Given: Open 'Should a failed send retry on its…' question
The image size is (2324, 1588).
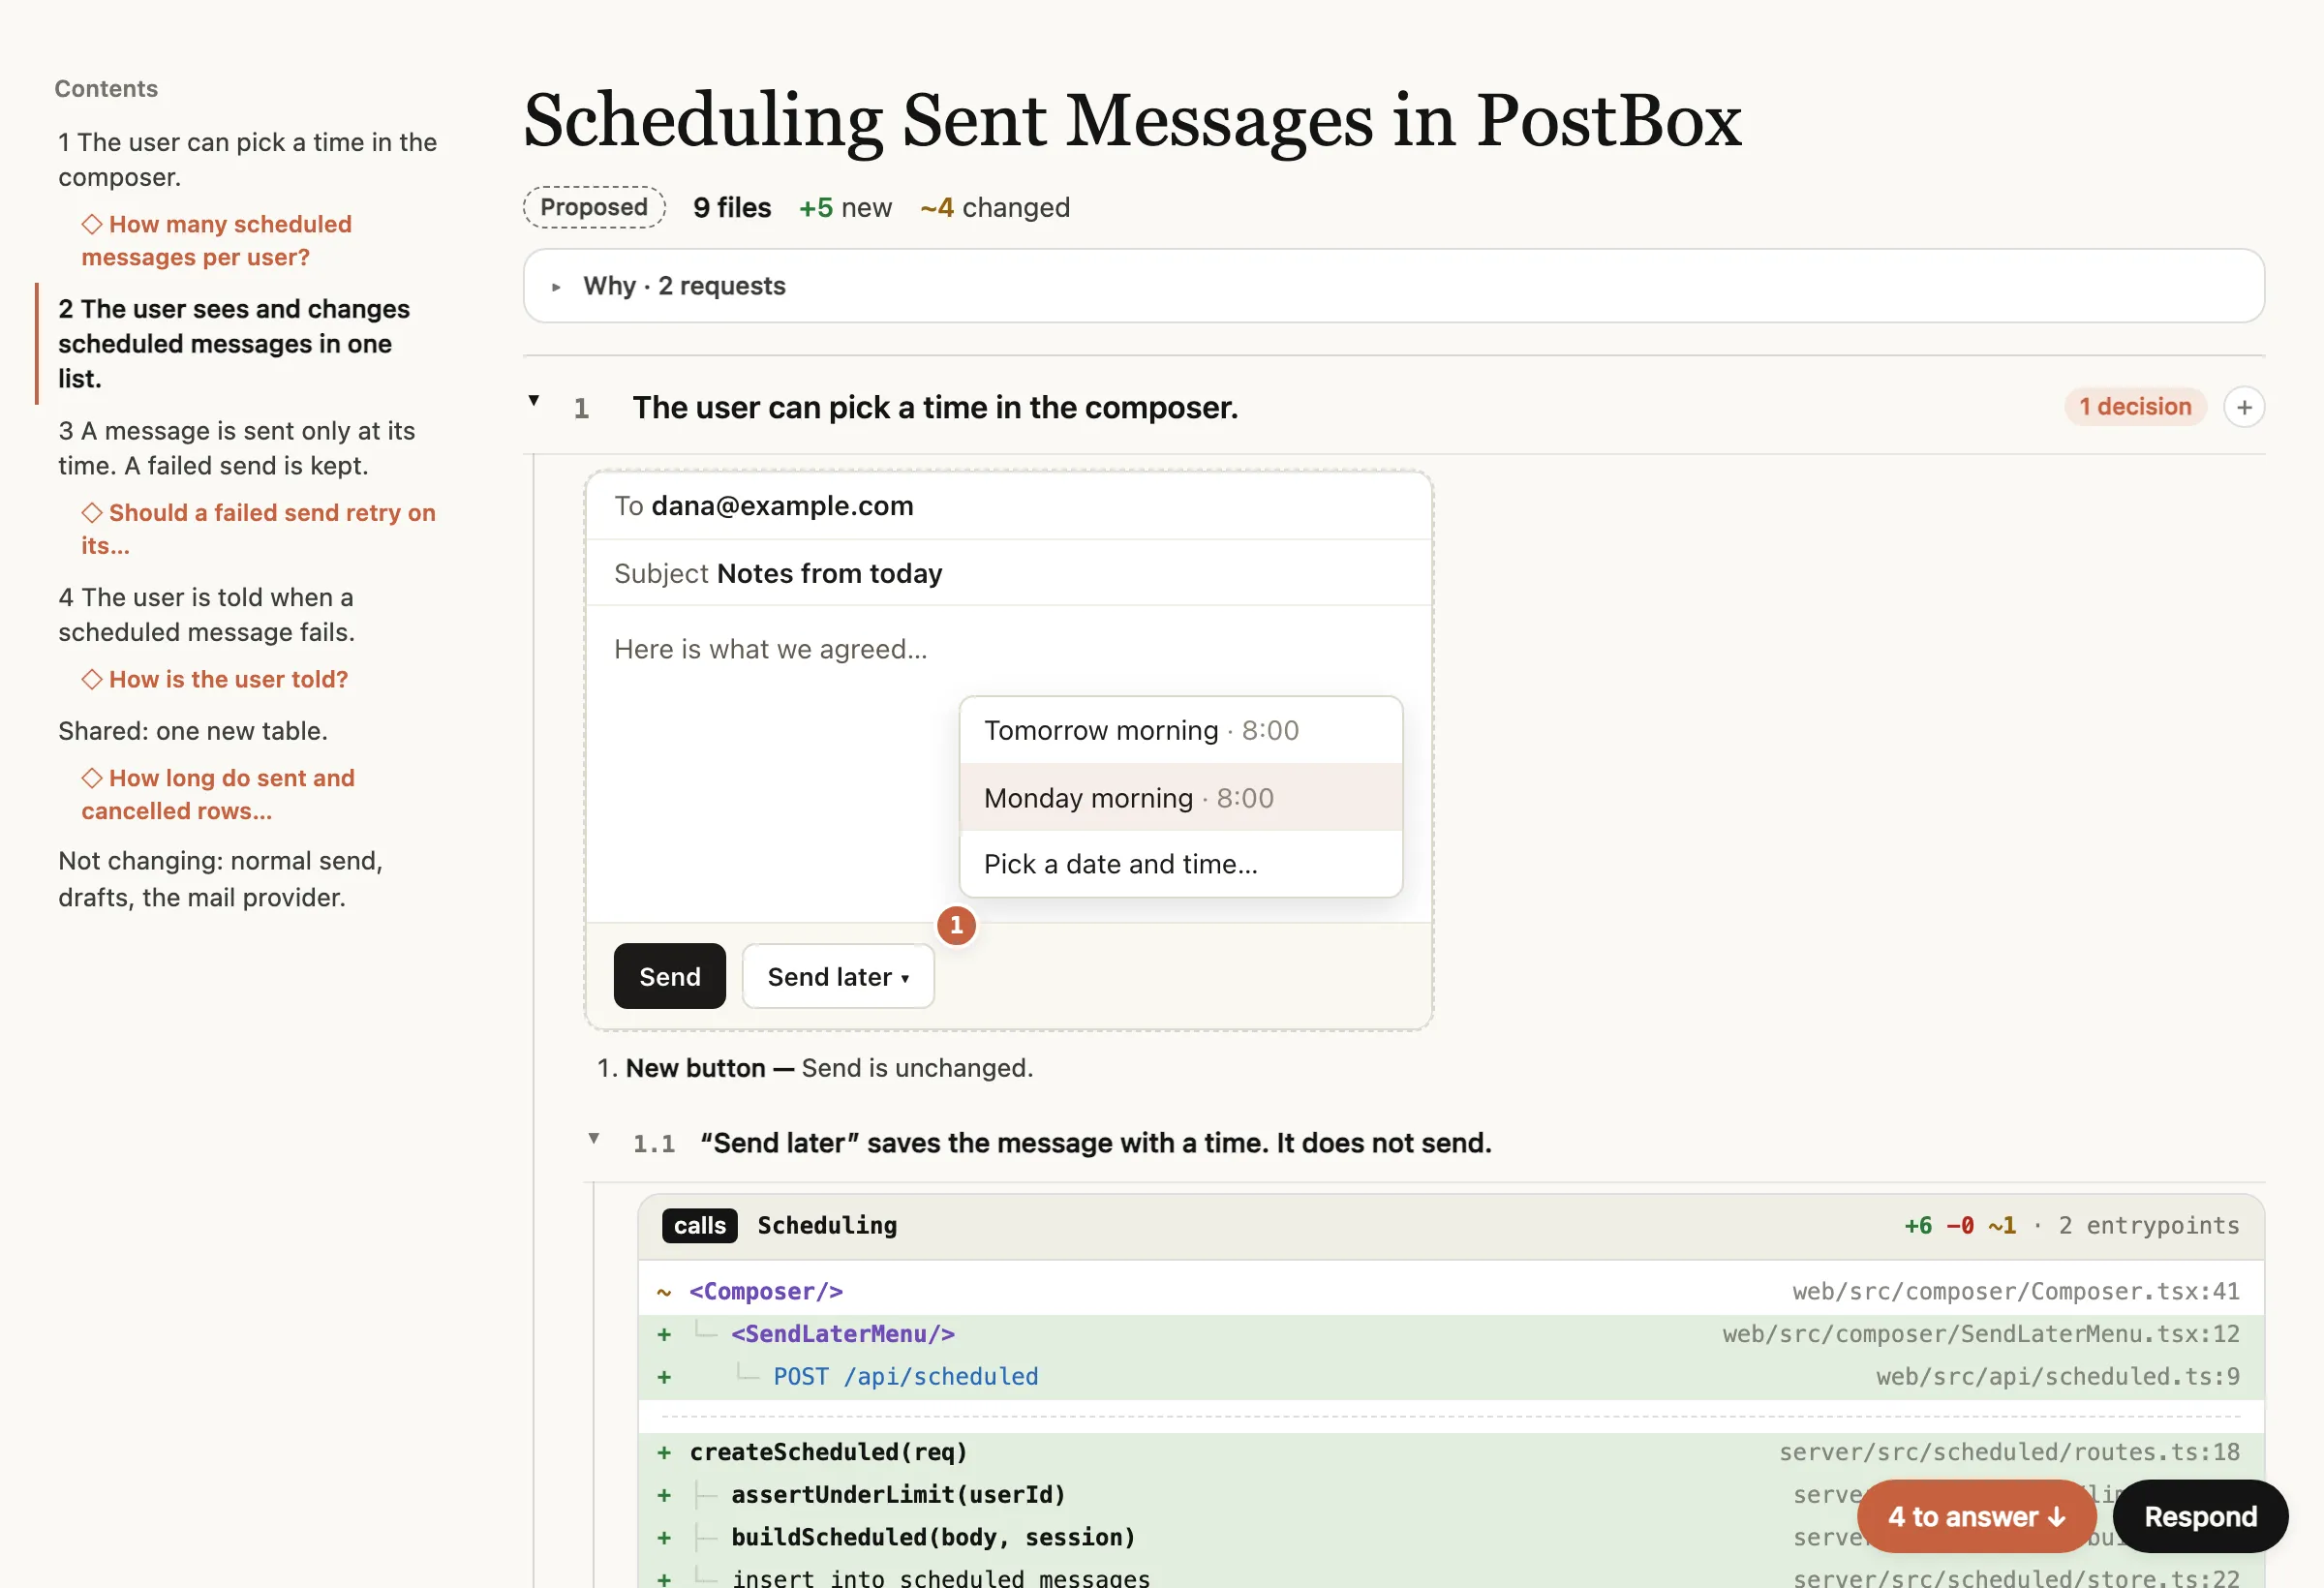Looking at the screenshot, I should click(x=259, y=529).
